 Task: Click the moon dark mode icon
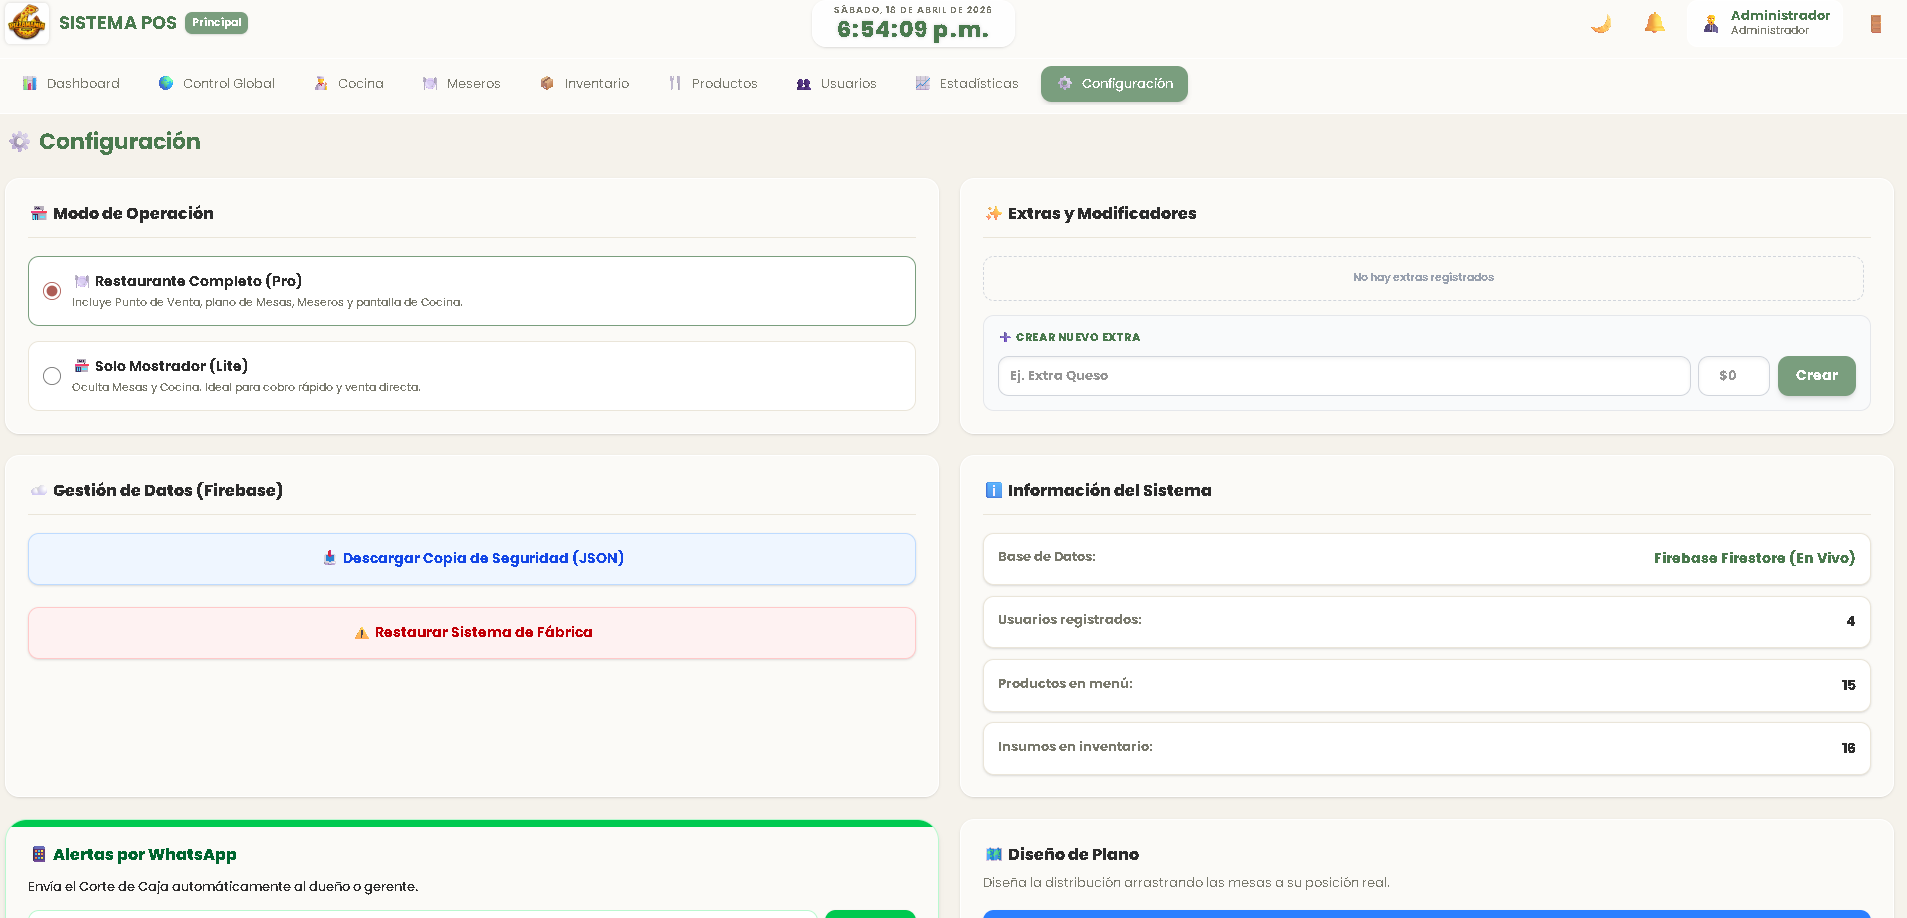click(x=1601, y=24)
